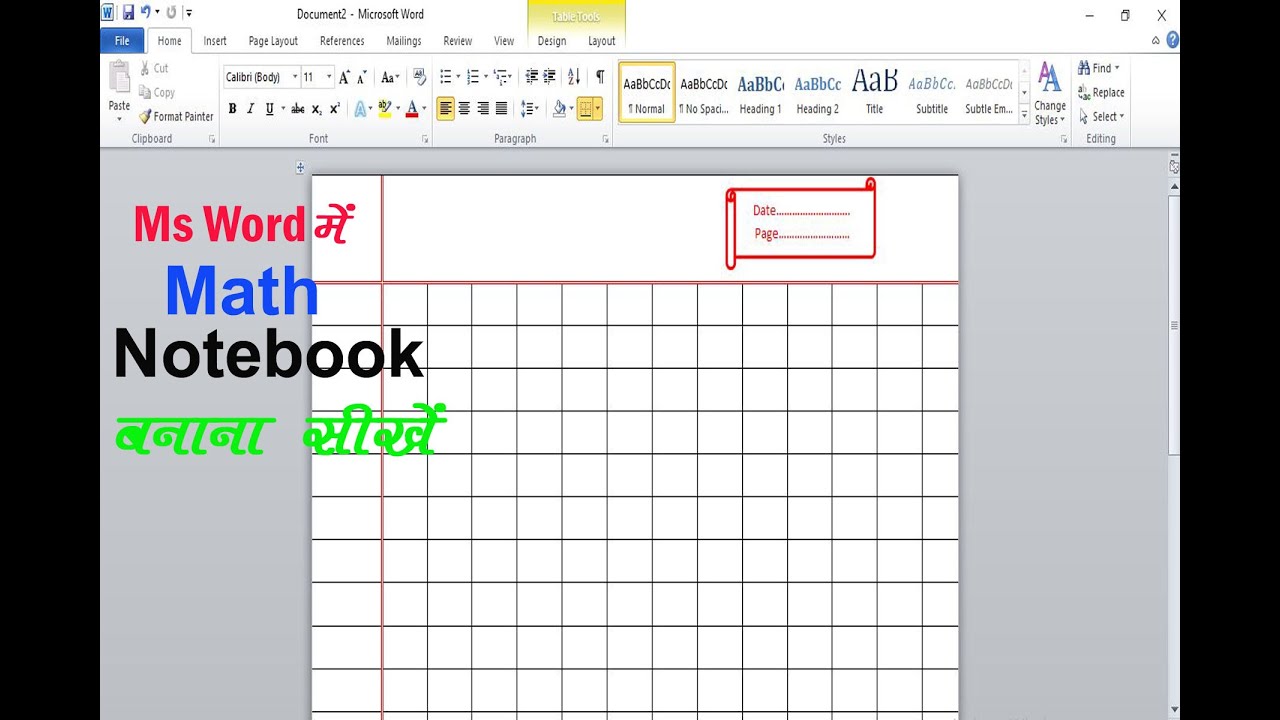Viewport: 1280px width, 720px height.
Task: Apply the No Spacing style
Action: [704, 93]
